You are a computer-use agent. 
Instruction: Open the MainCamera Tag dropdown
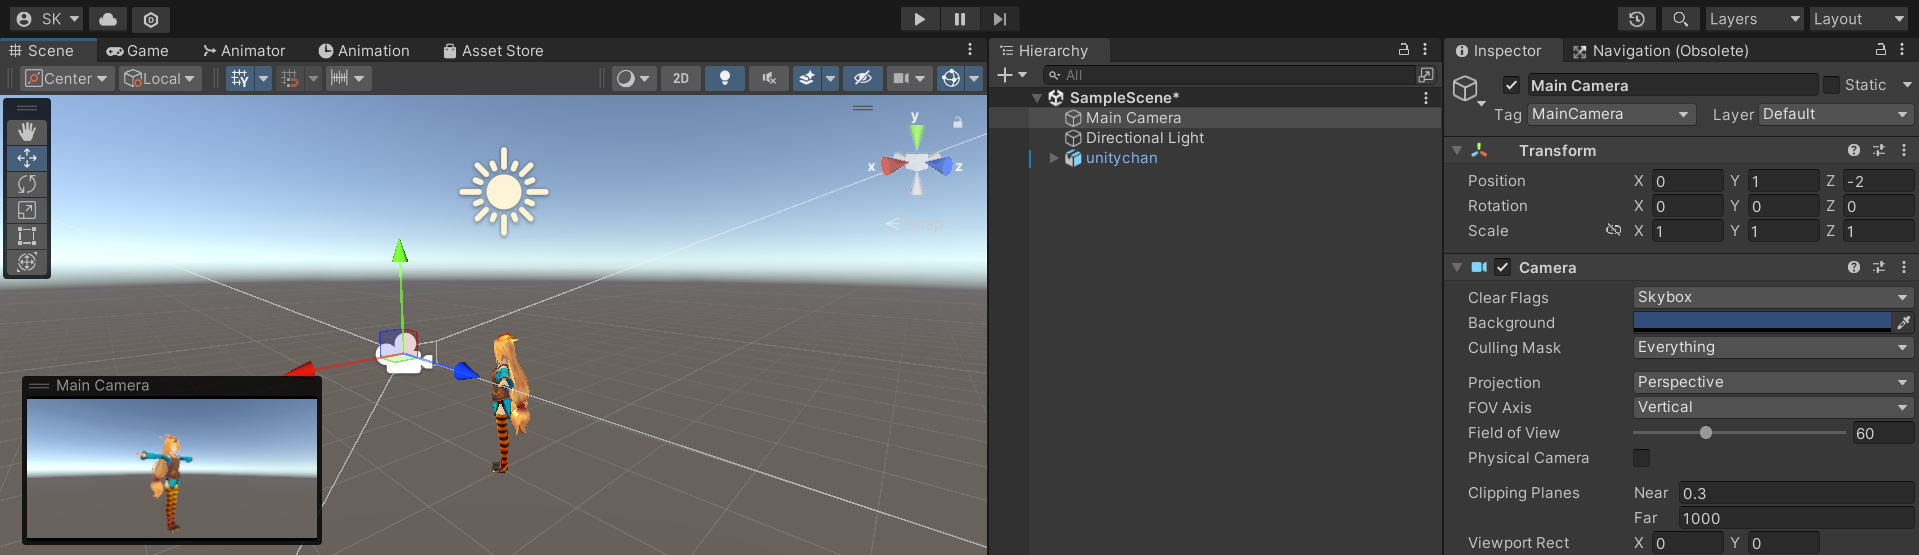click(1612, 114)
